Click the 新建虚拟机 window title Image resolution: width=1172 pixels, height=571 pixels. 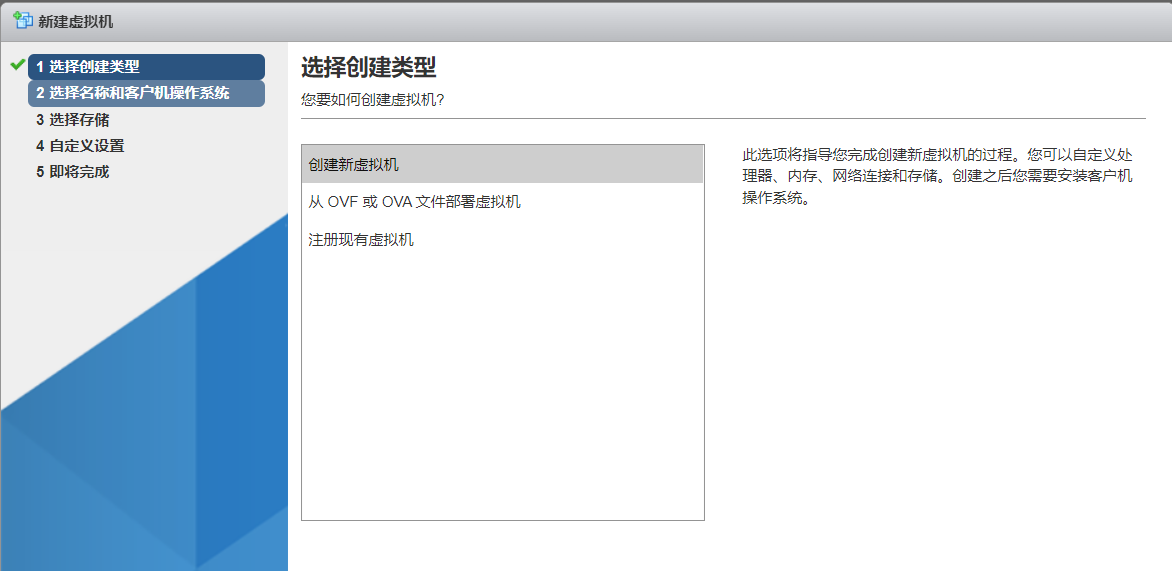[x=75, y=21]
